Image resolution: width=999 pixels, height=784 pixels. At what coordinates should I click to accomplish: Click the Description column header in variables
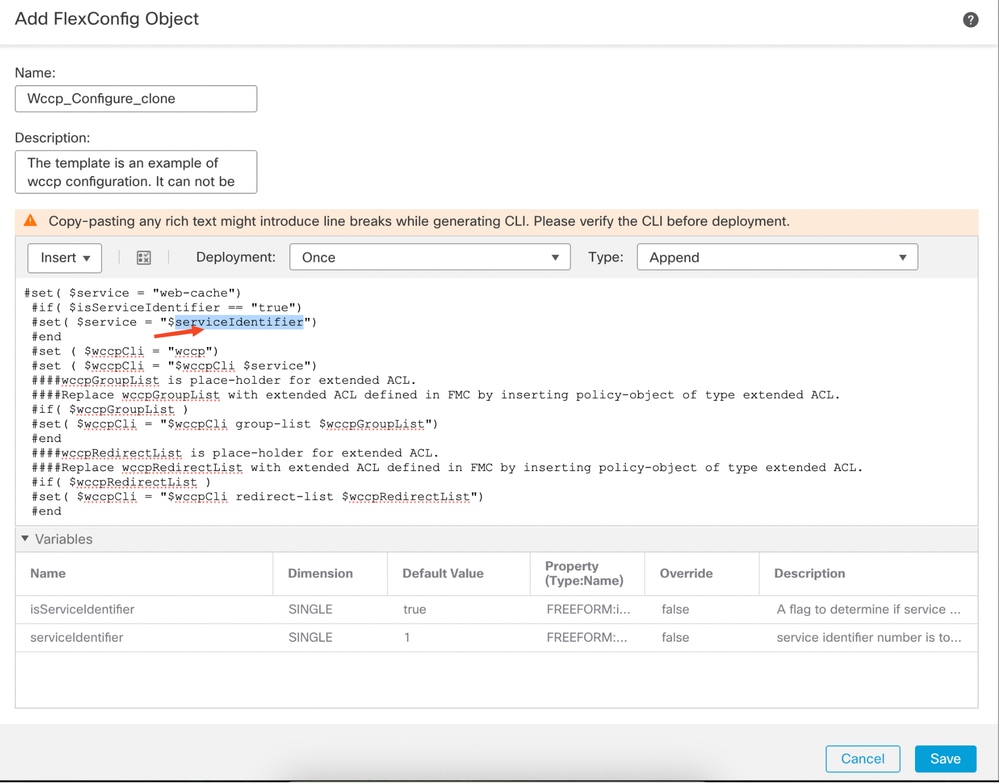tap(809, 573)
